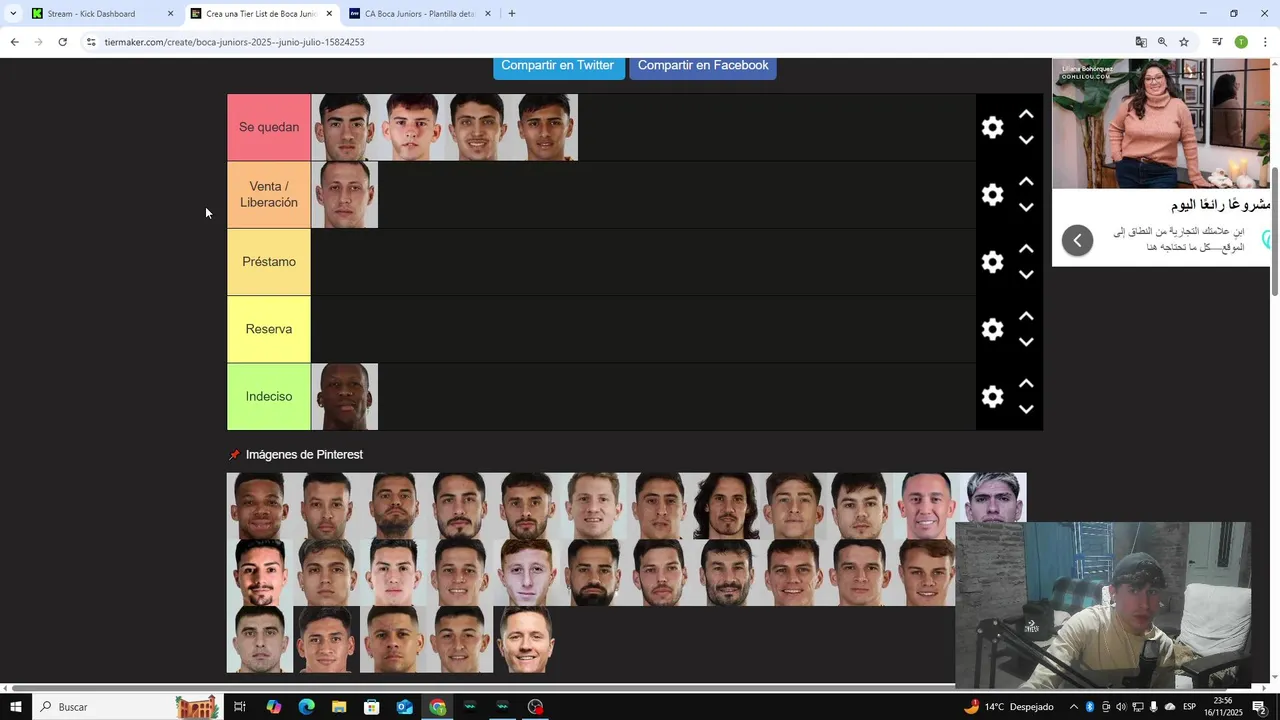Click Compartir en Facebook button
The width and height of the screenshot is (1280, 720).
click(x=703, y=66)
